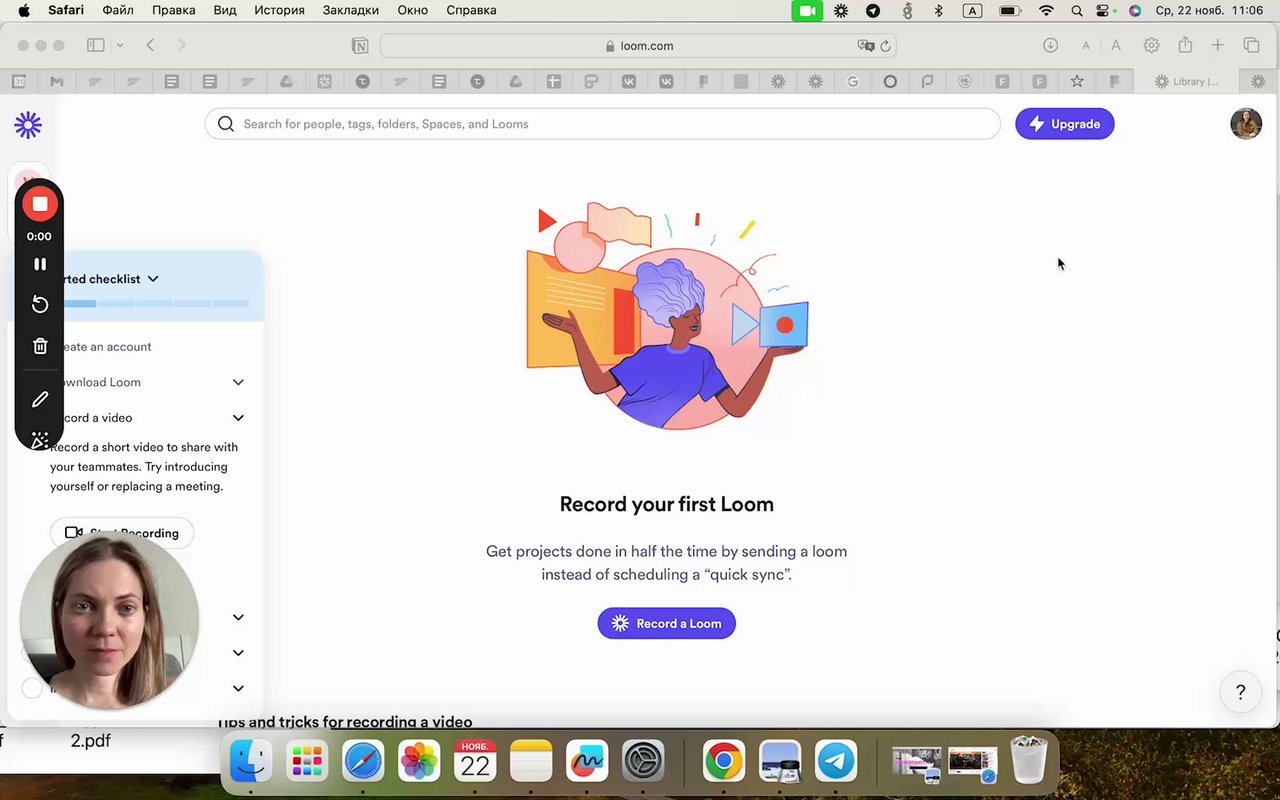This screenshot has height=800, width=1280.
Task: Open Safari downloads icon
Action: pos(1050,45)
